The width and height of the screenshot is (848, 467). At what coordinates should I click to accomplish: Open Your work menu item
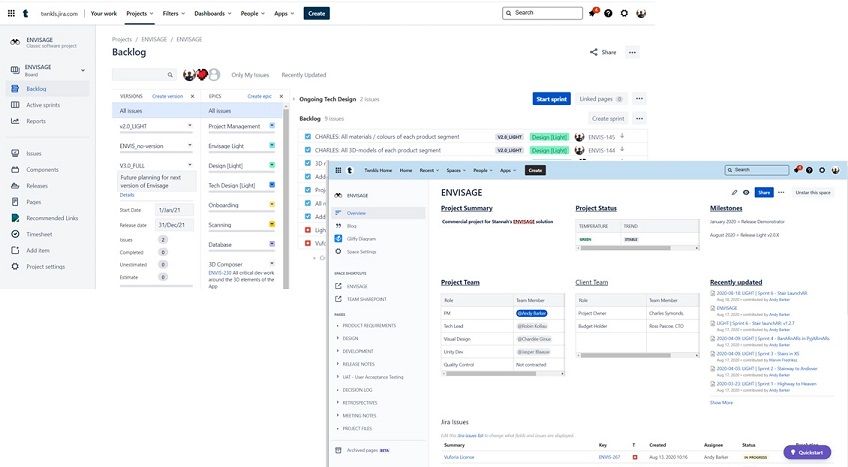click(x=103, y=14)
